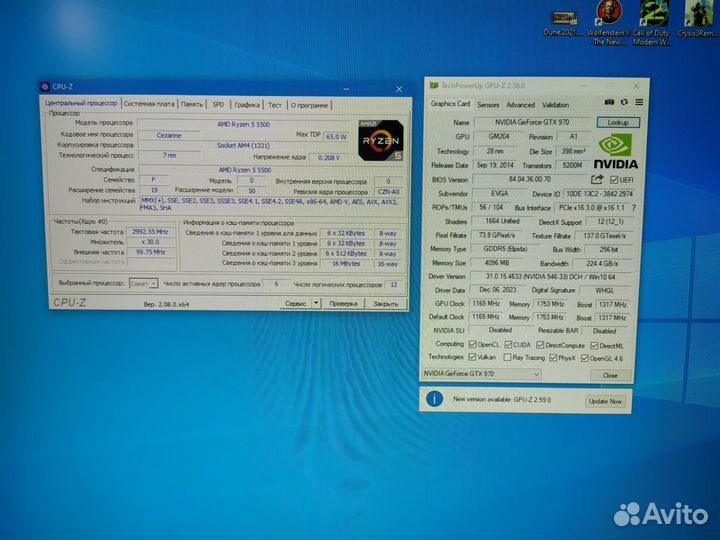The width and height of the screenshot is (720, 540).
Task: Open the GPU-Z hamburger menu icon
Action: click(x=639, y=102)
